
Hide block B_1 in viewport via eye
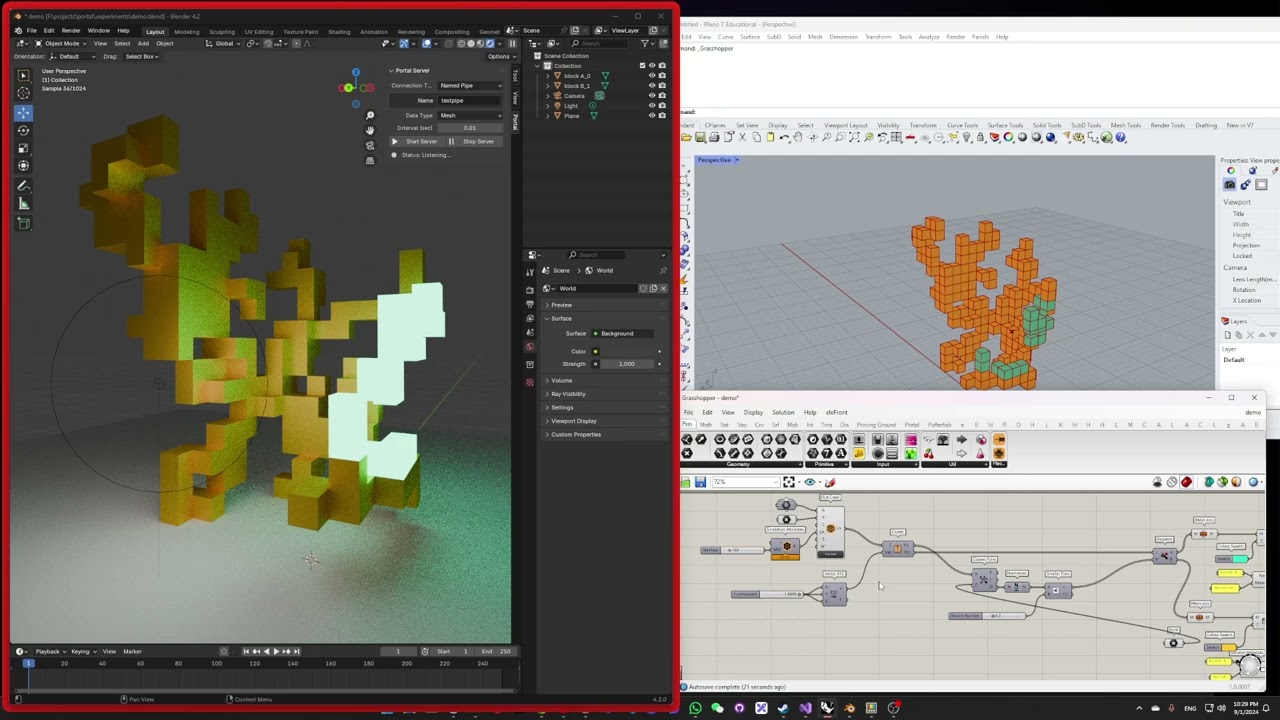652,86
